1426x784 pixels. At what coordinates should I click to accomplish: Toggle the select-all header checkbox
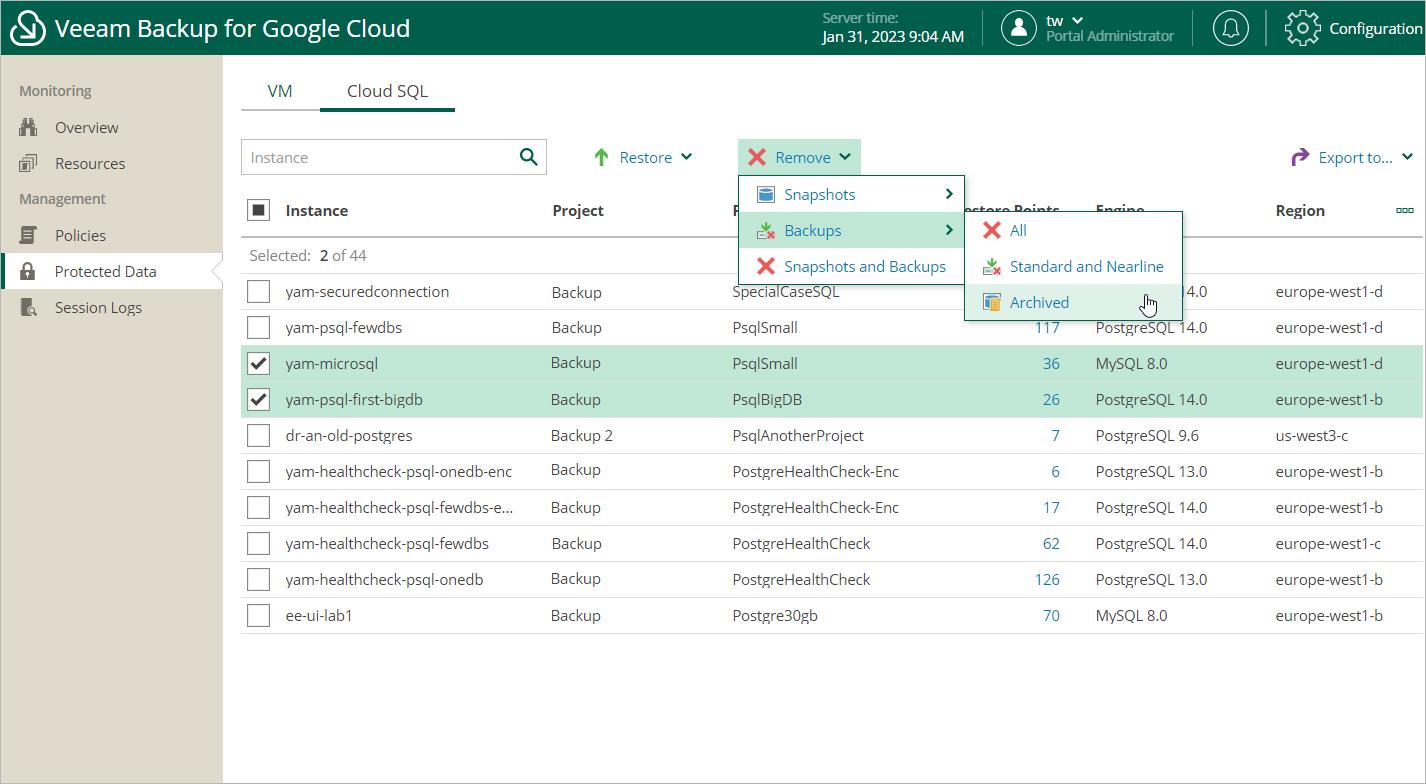tap(259, 210)
